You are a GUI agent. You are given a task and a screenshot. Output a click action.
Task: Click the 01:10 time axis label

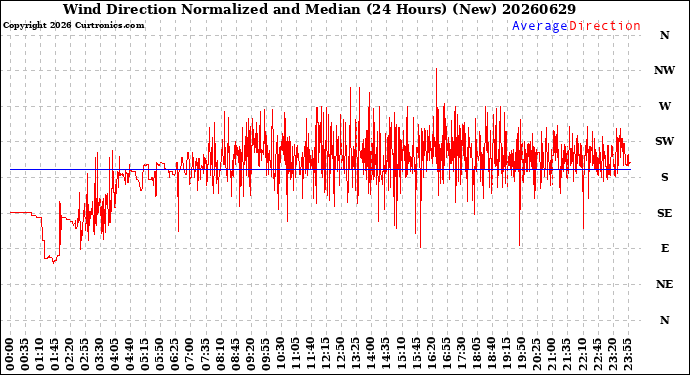click(x=40, y=354)
